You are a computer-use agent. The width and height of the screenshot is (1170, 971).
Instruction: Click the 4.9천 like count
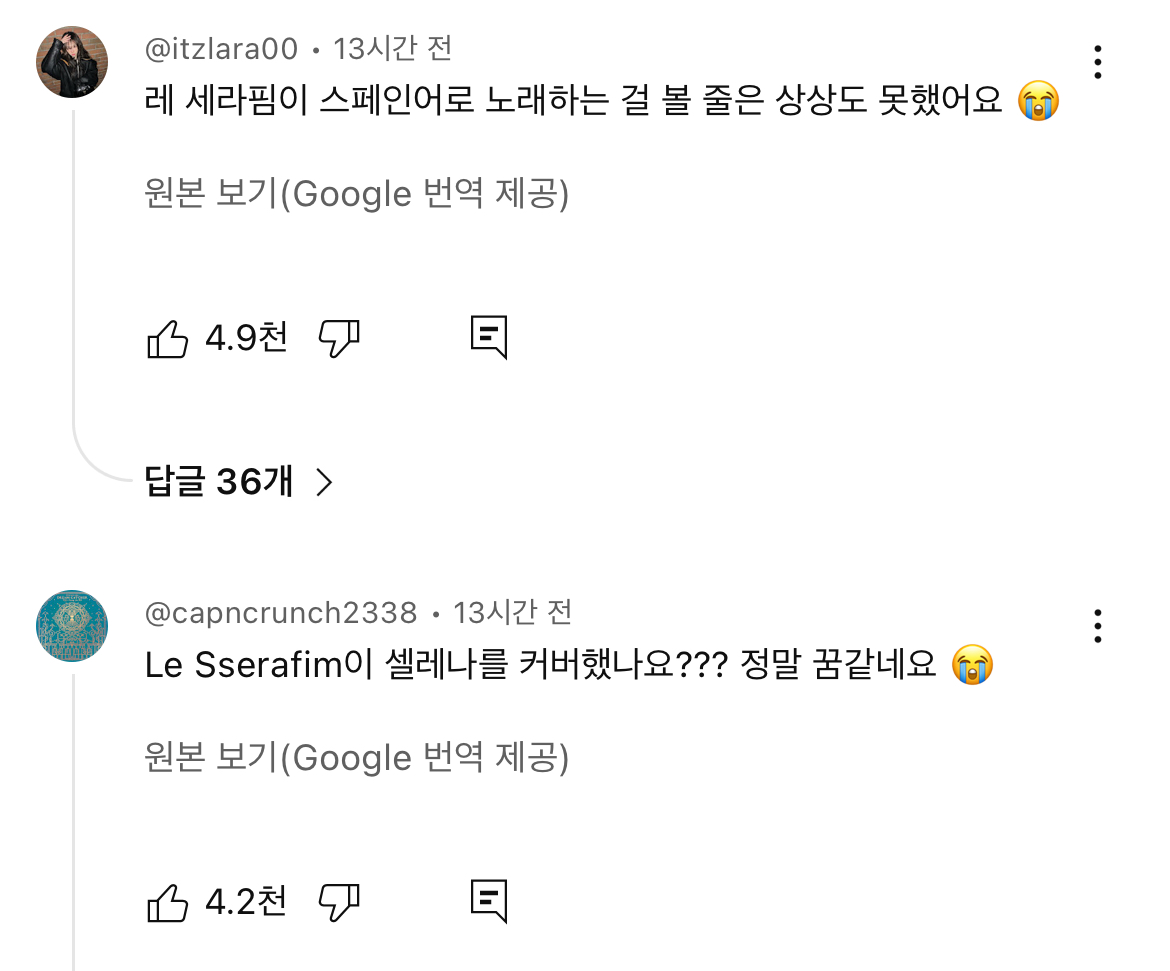(246, 339)
